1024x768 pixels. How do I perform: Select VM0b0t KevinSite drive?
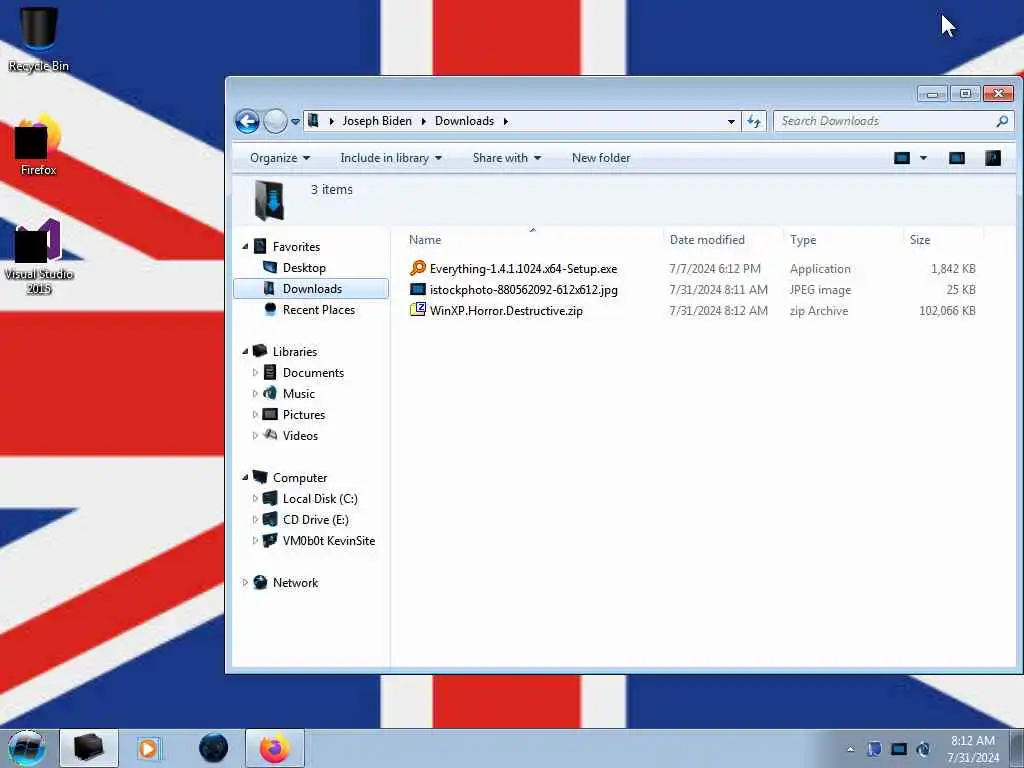pos(328,540)
